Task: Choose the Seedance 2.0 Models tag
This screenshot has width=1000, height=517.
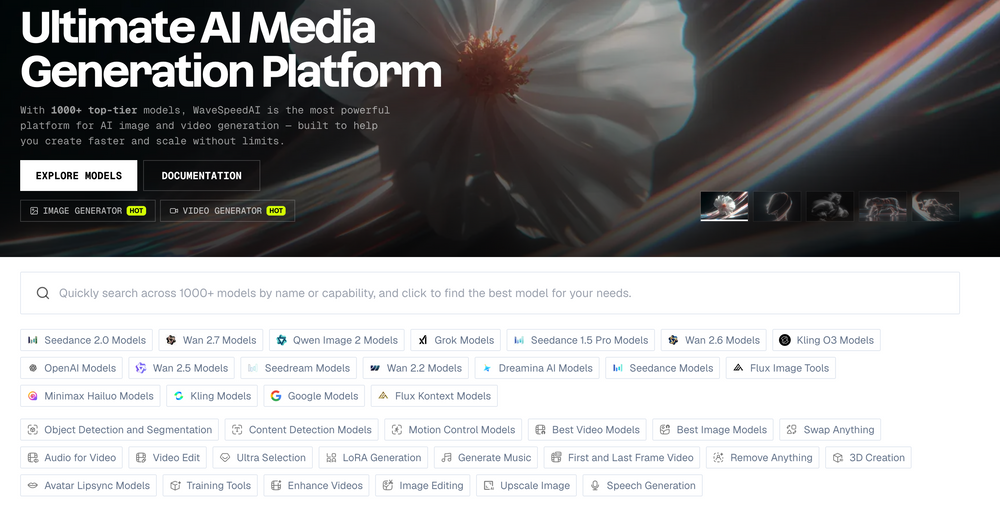Action: (x=87, y=340)
